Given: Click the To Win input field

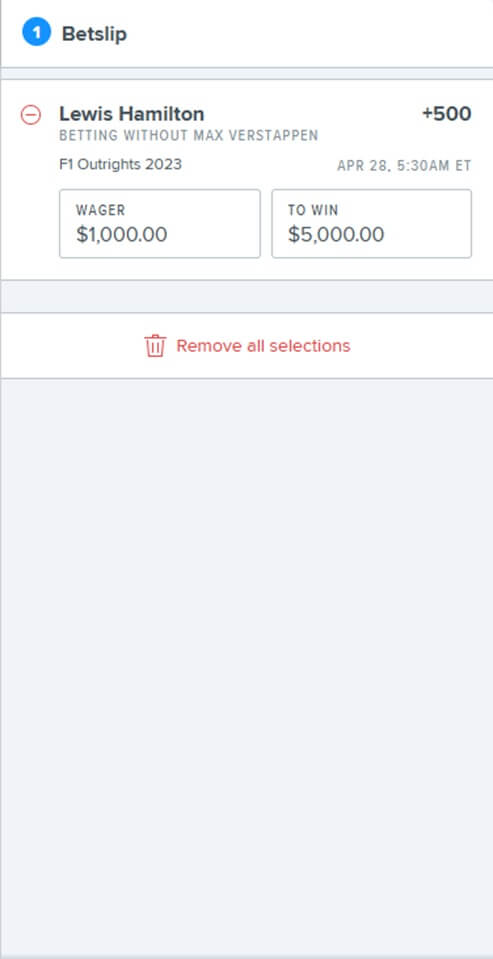Looking at the screenshot, I should [372, 223].
